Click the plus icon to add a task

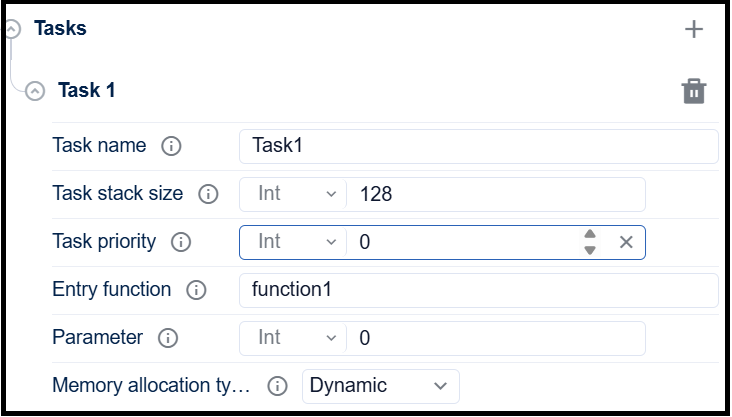click(x=693, y=30)
